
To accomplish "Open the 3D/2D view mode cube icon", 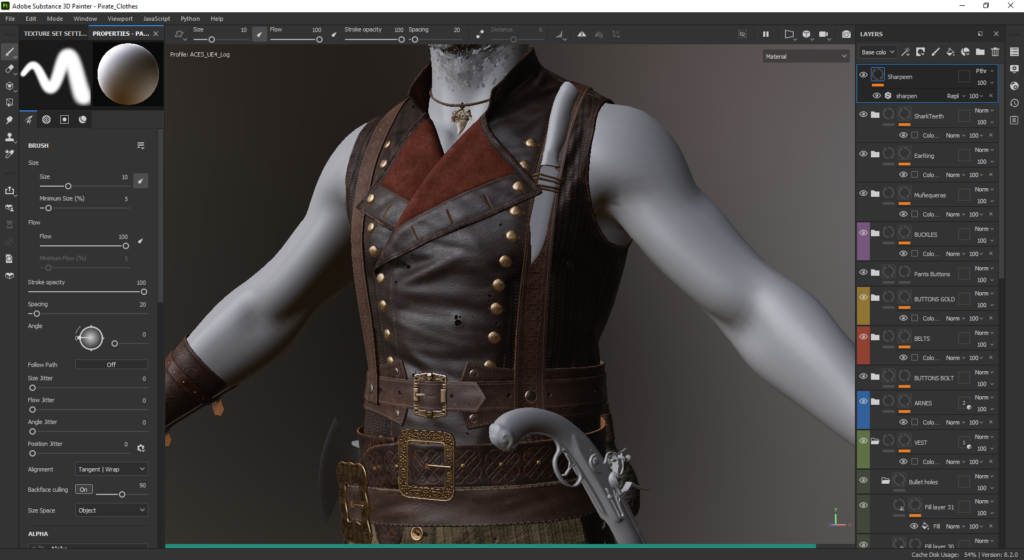I will (806, 34).
